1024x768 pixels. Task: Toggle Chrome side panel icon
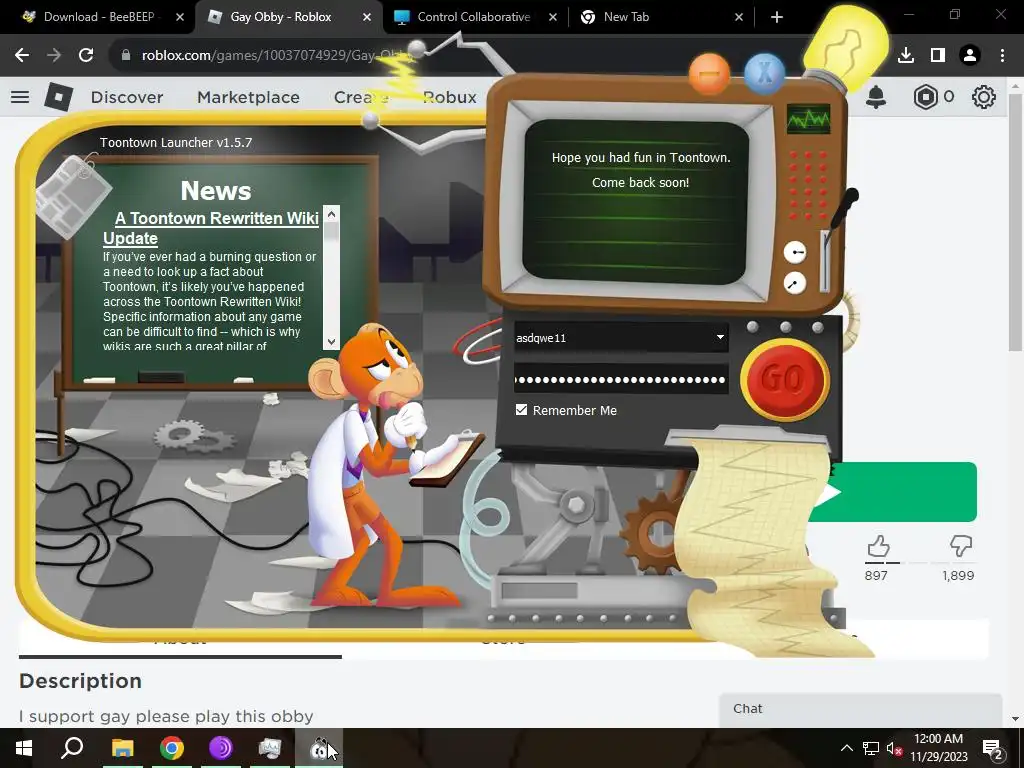[x=938, y=56]
